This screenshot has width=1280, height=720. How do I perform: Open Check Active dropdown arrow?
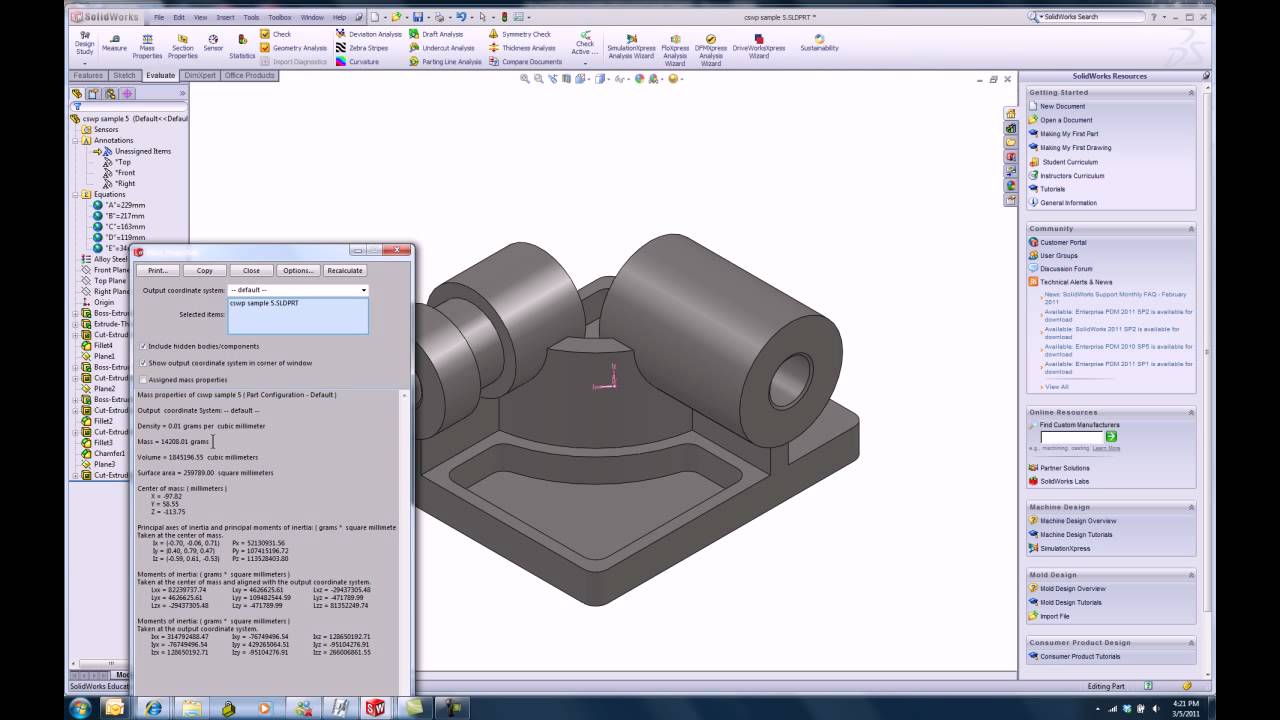click(x=585, y=63)
